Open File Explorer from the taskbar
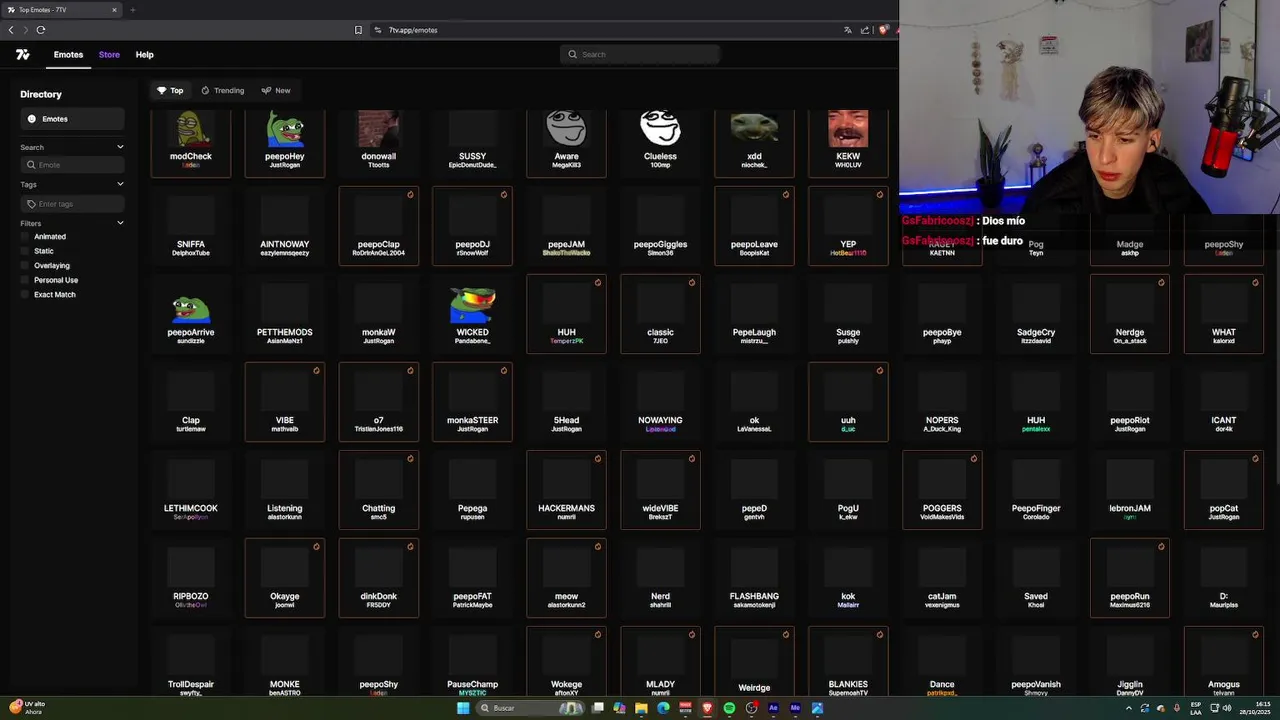The width and height of the screenshot is (1280, 720). (x=641, y=708)
